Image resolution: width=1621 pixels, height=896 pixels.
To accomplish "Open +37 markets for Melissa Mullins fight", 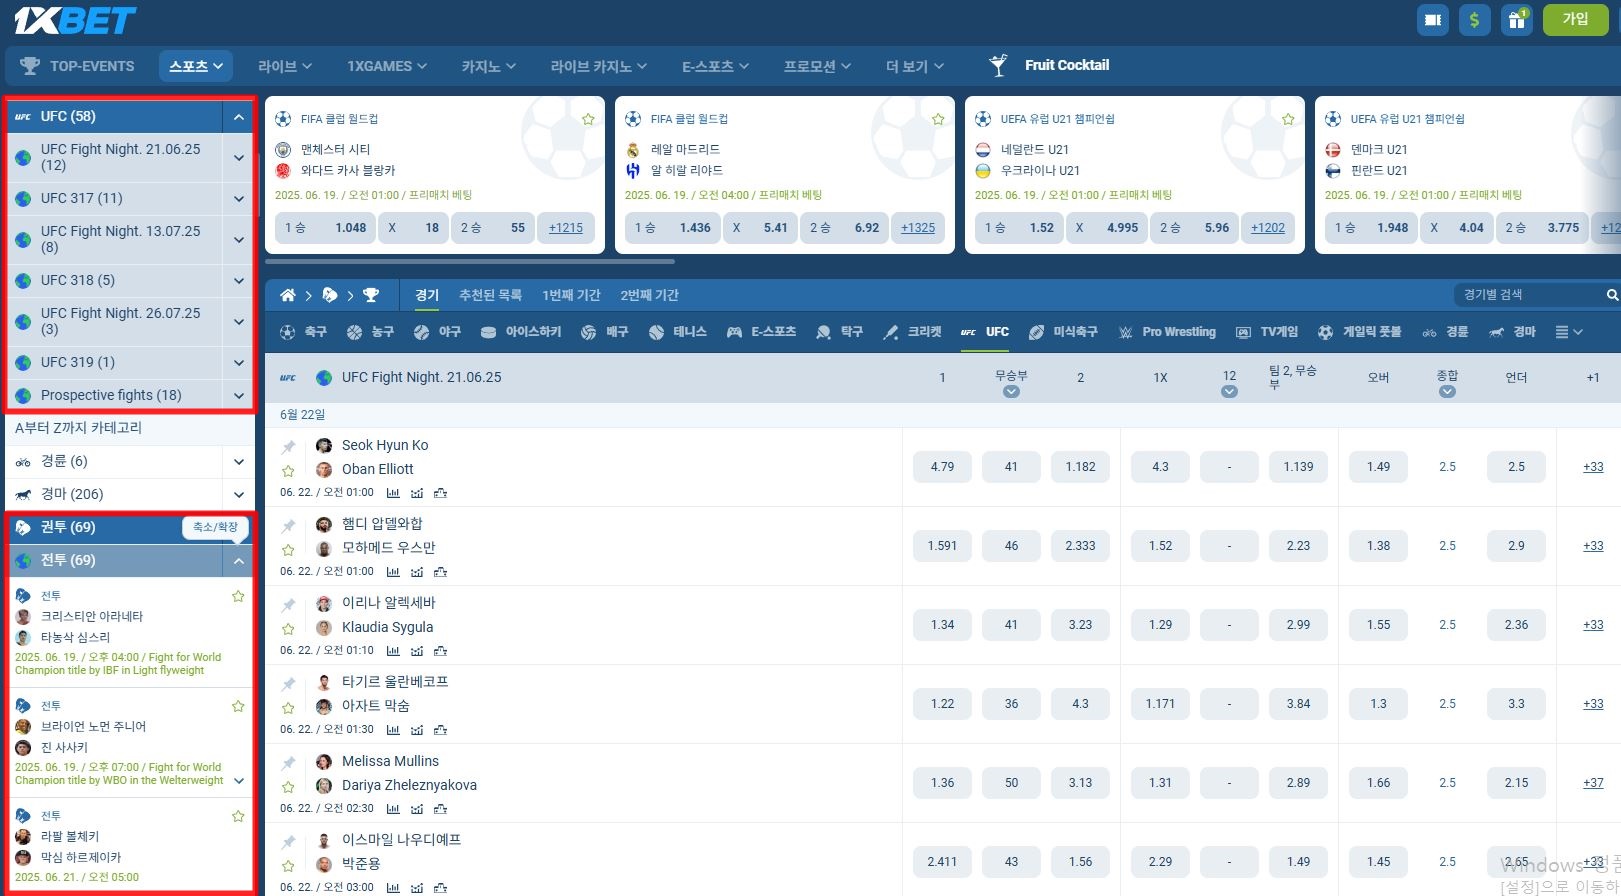I will [x=1593, y=783].
